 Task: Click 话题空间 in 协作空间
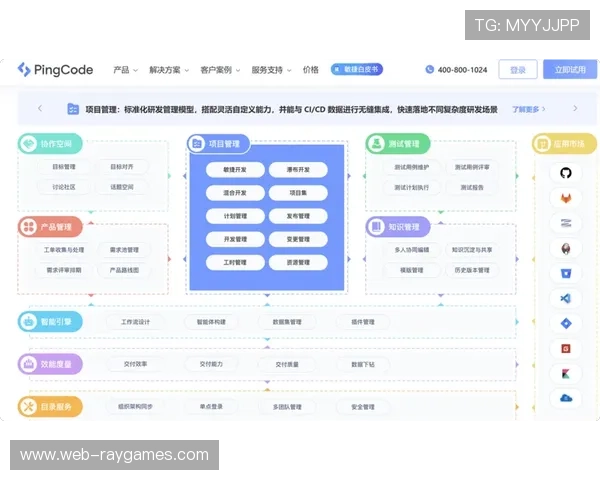tap(122, 187)
